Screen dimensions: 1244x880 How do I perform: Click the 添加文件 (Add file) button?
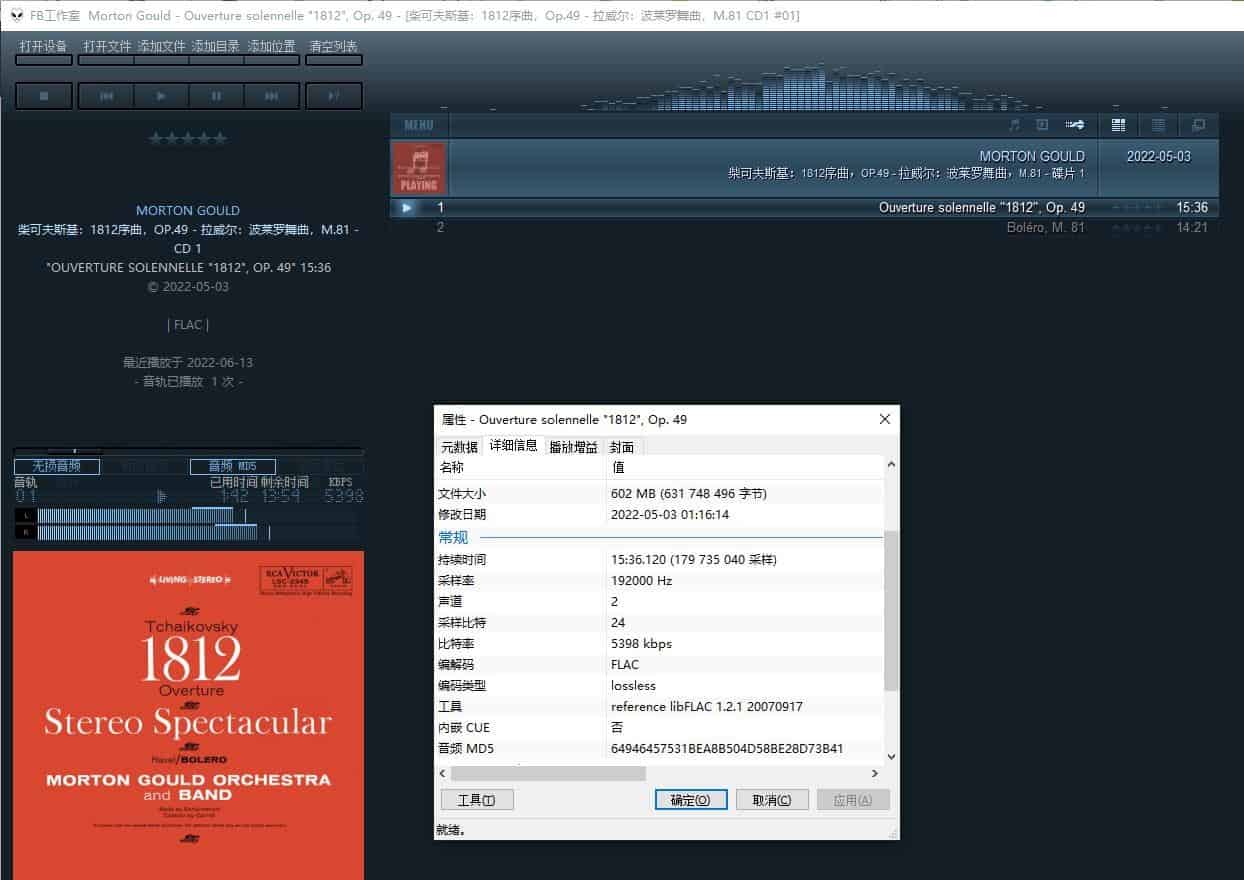[162, 51]
